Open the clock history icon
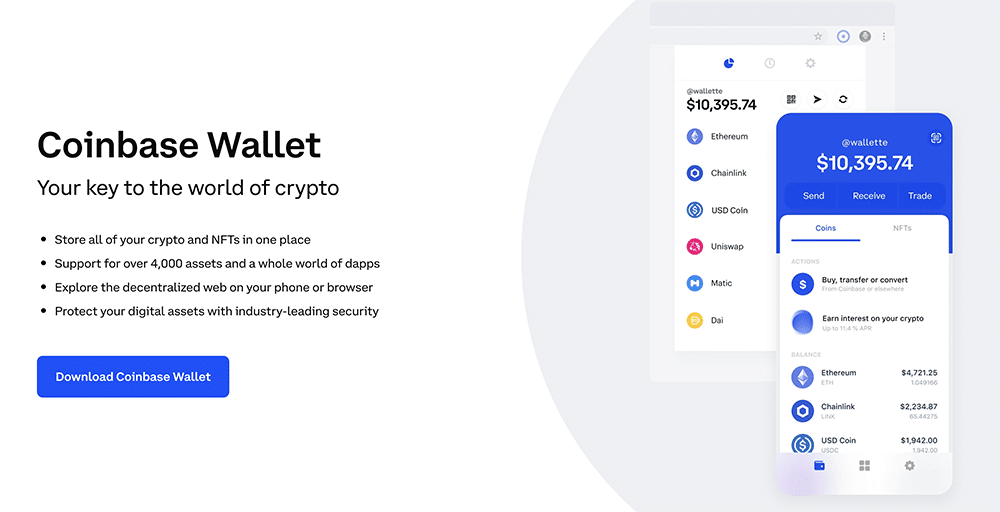1000x512 pixels. (x=770, y=62)
